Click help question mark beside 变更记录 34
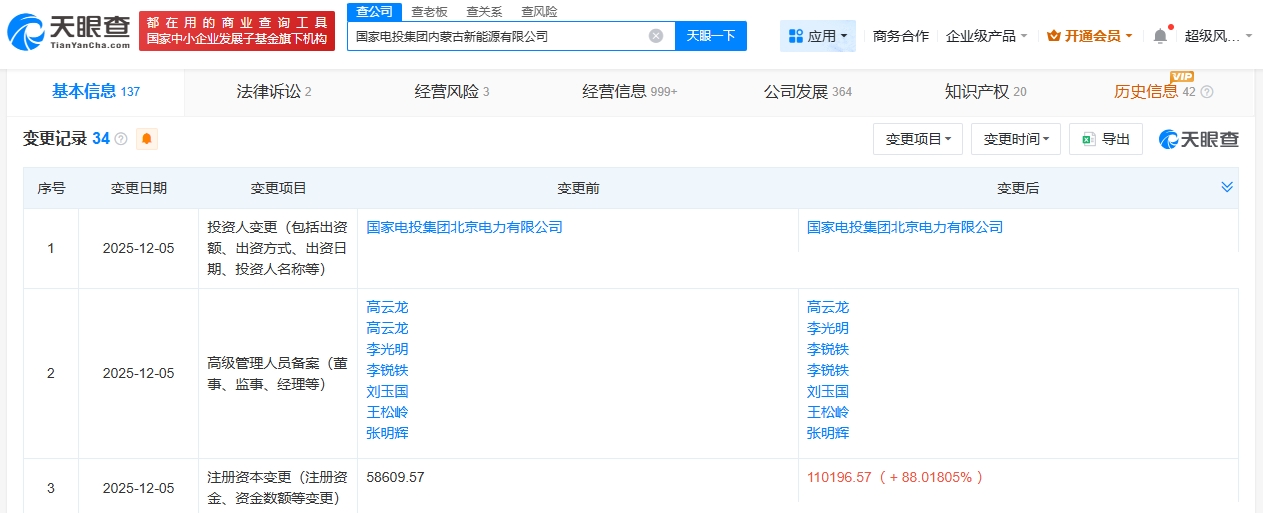The height and width of the screenshot is (513, 1263). (121, 139)
